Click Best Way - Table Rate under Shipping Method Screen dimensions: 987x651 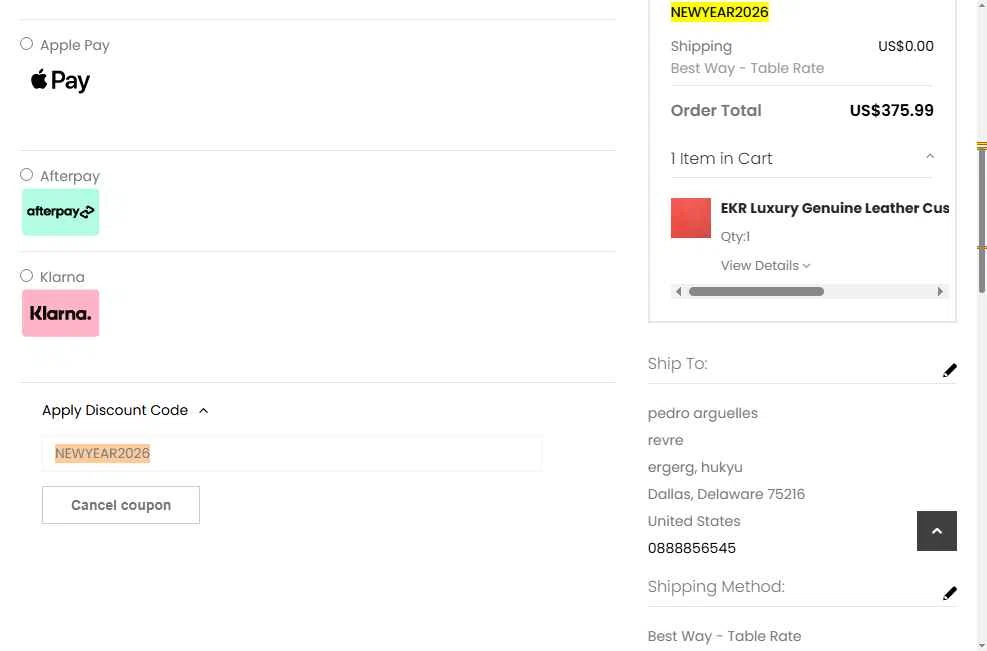coord(724,636)
